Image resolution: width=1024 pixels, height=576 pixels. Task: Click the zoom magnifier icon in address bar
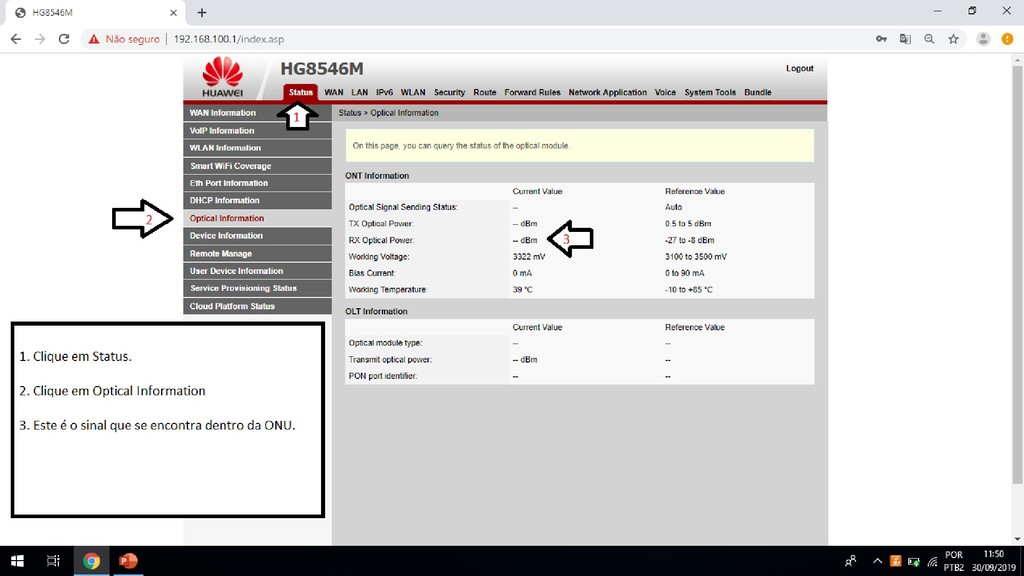[x=929, y=39]
